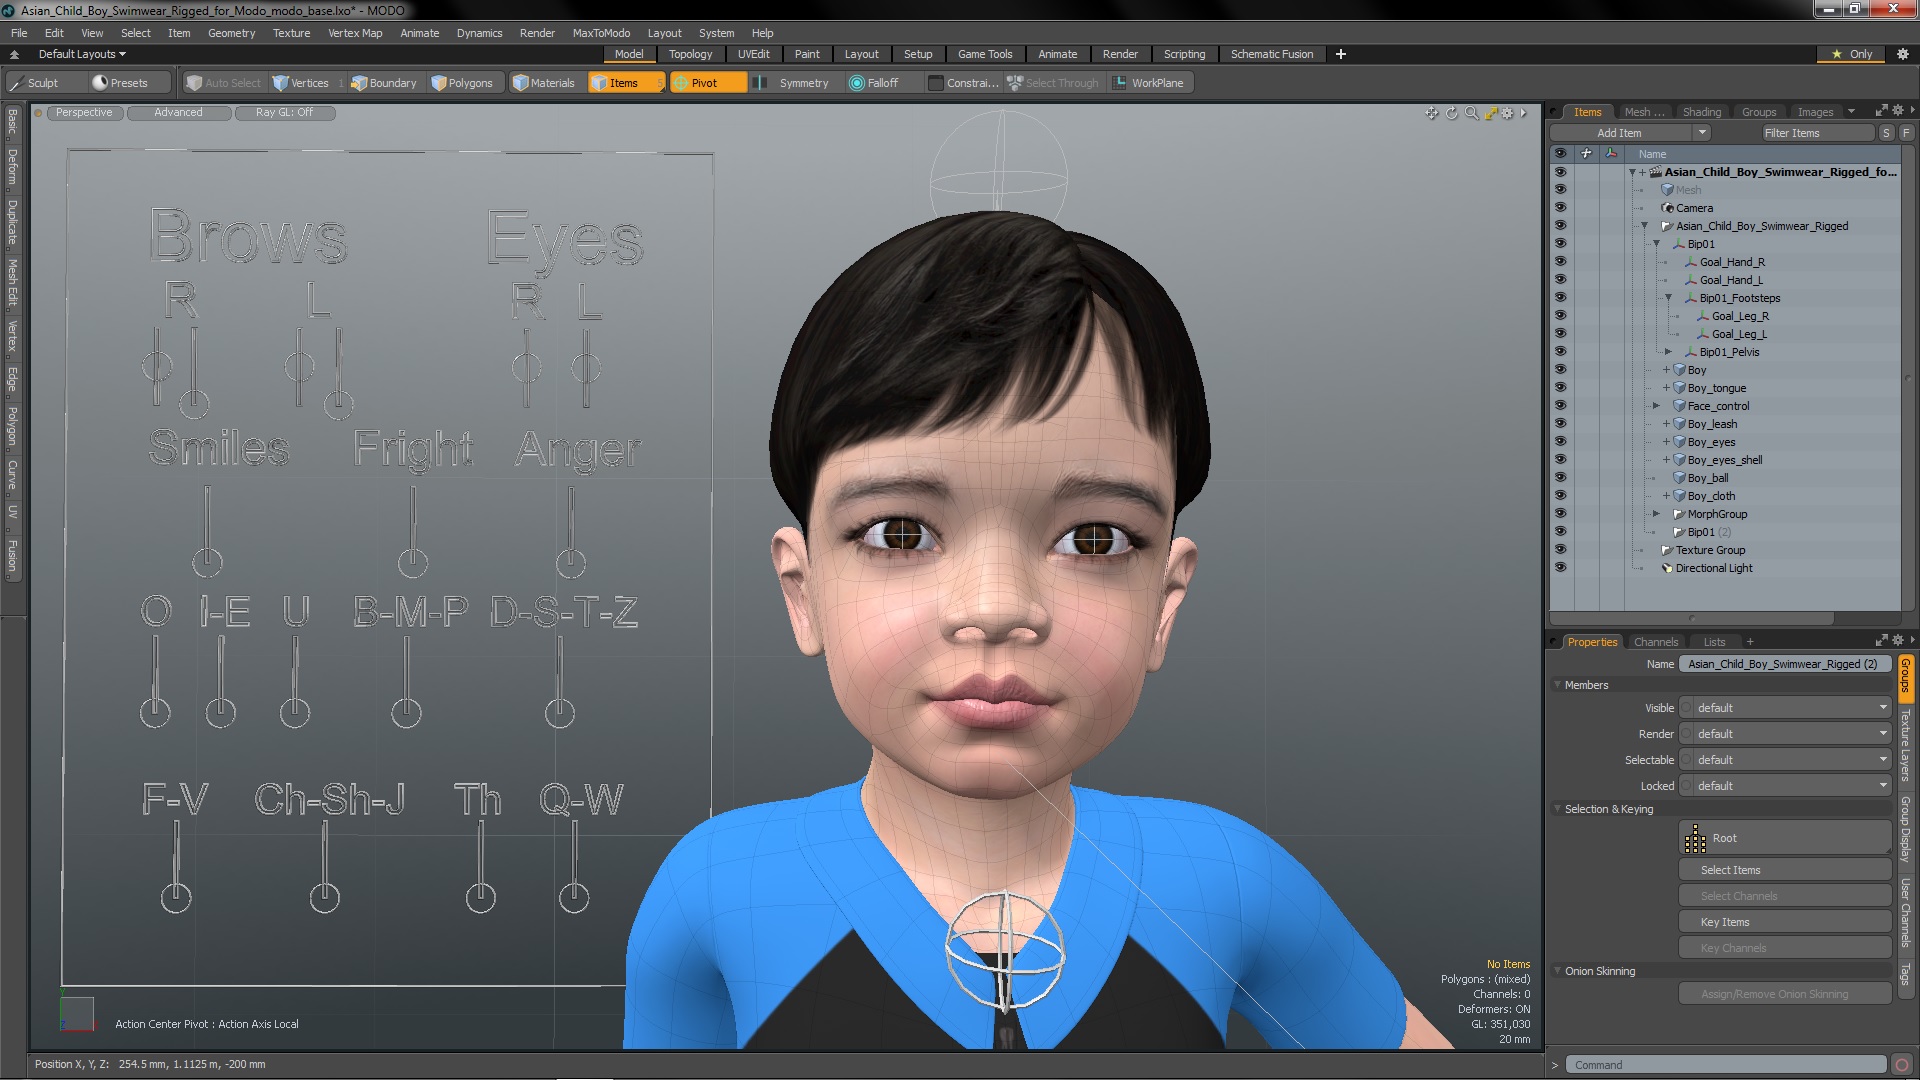Screen dimensions: 1920x1080
Task: Click the S button next to Filter Items
Action: tap(1886, 133)
